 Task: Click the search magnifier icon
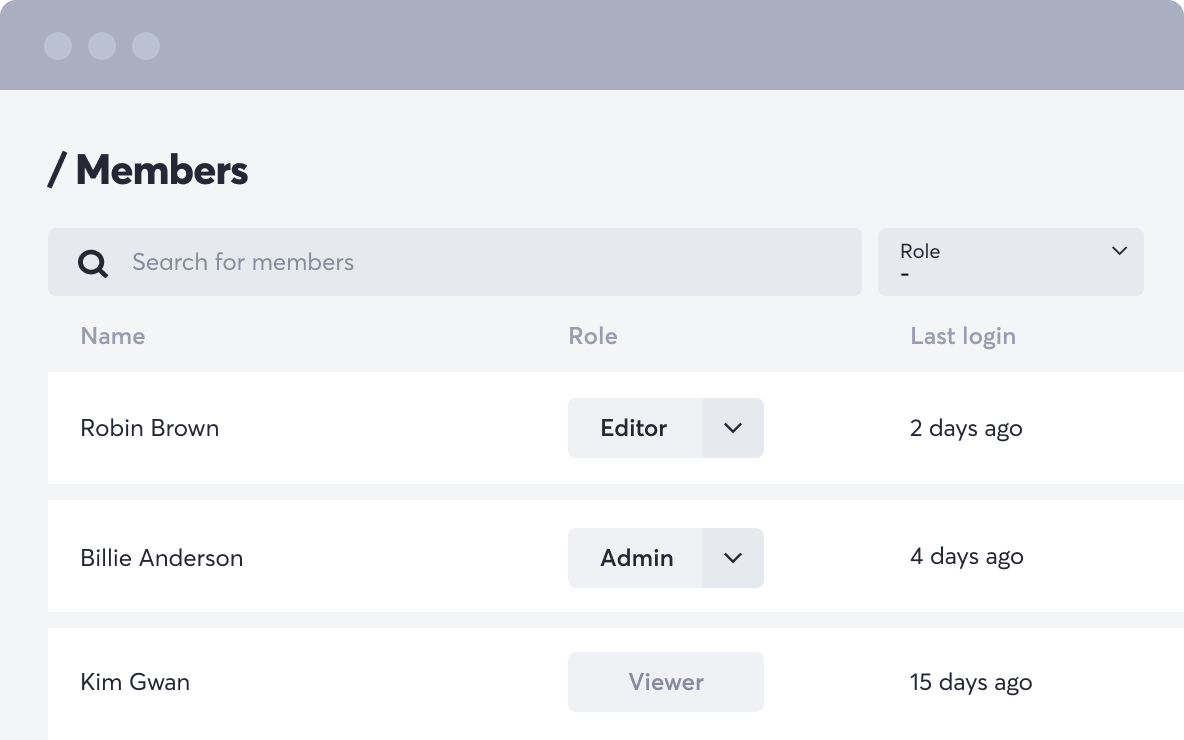tap(93, 263)
